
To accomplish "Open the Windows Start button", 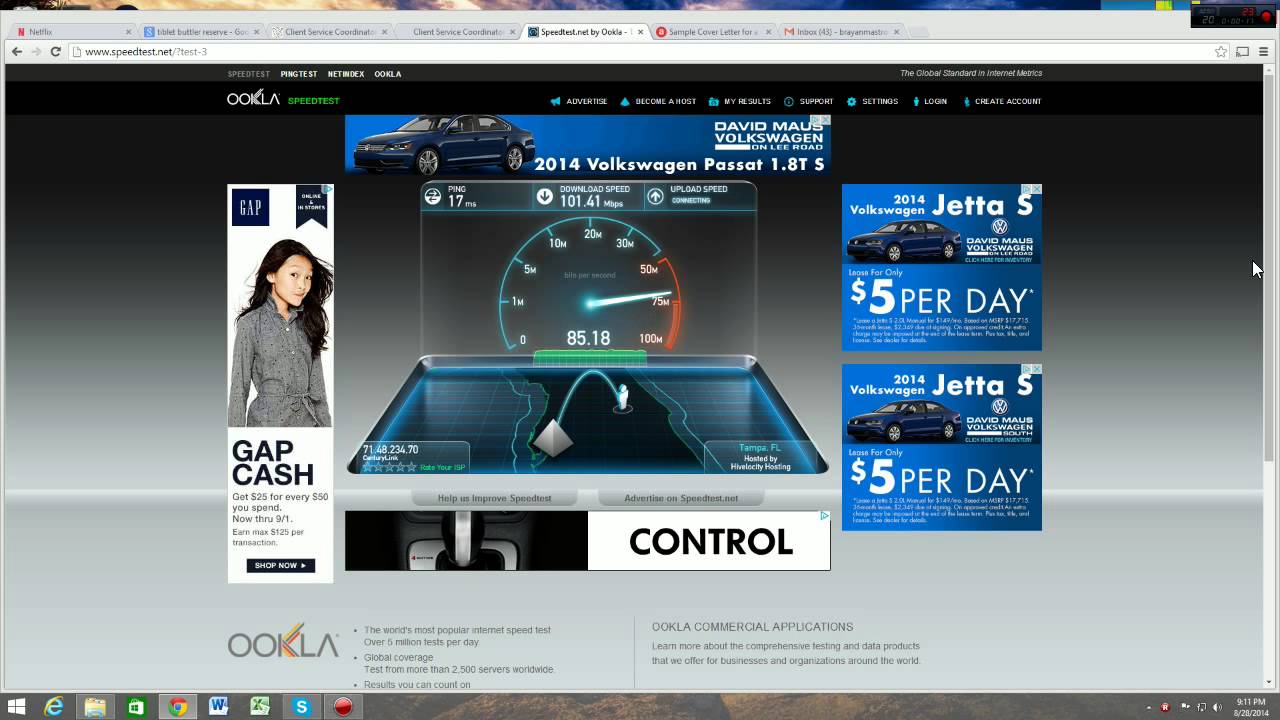I will tap(17, 706).
